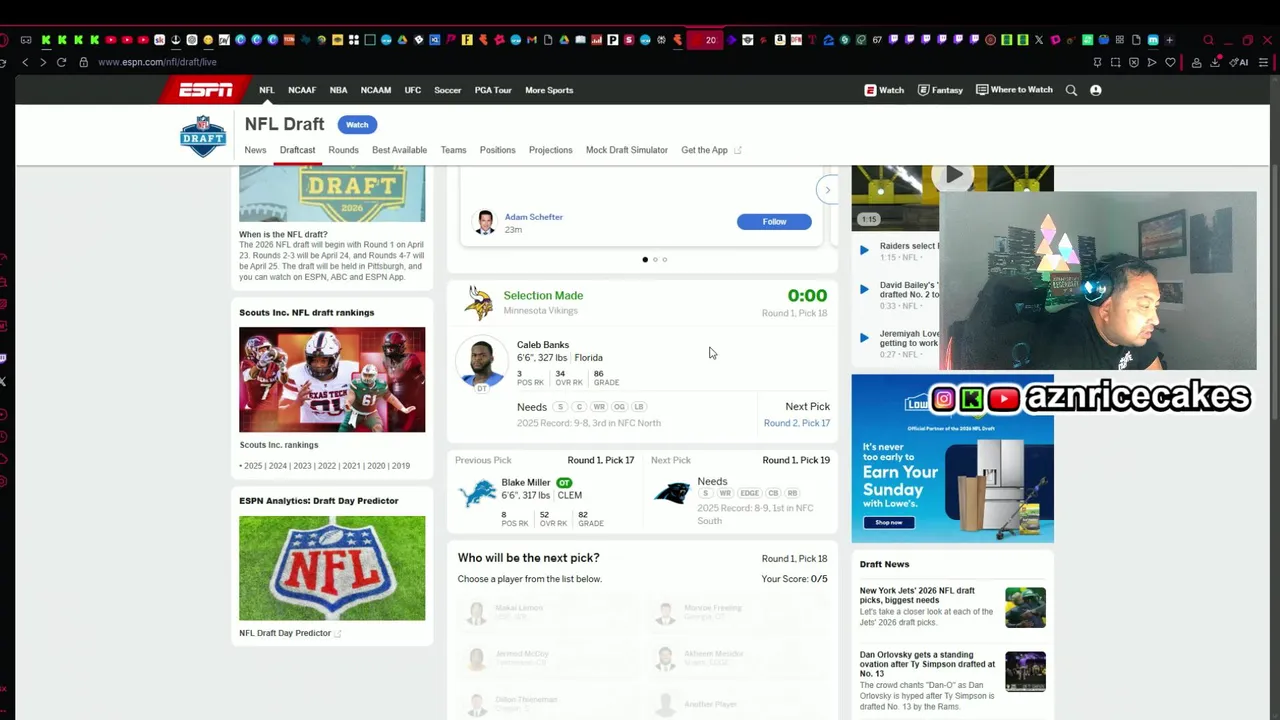Viewport: 1280px width, 720px height.
Task: Open the NCAAM menu
Action: pyautogui.click(x=376, y=90)
